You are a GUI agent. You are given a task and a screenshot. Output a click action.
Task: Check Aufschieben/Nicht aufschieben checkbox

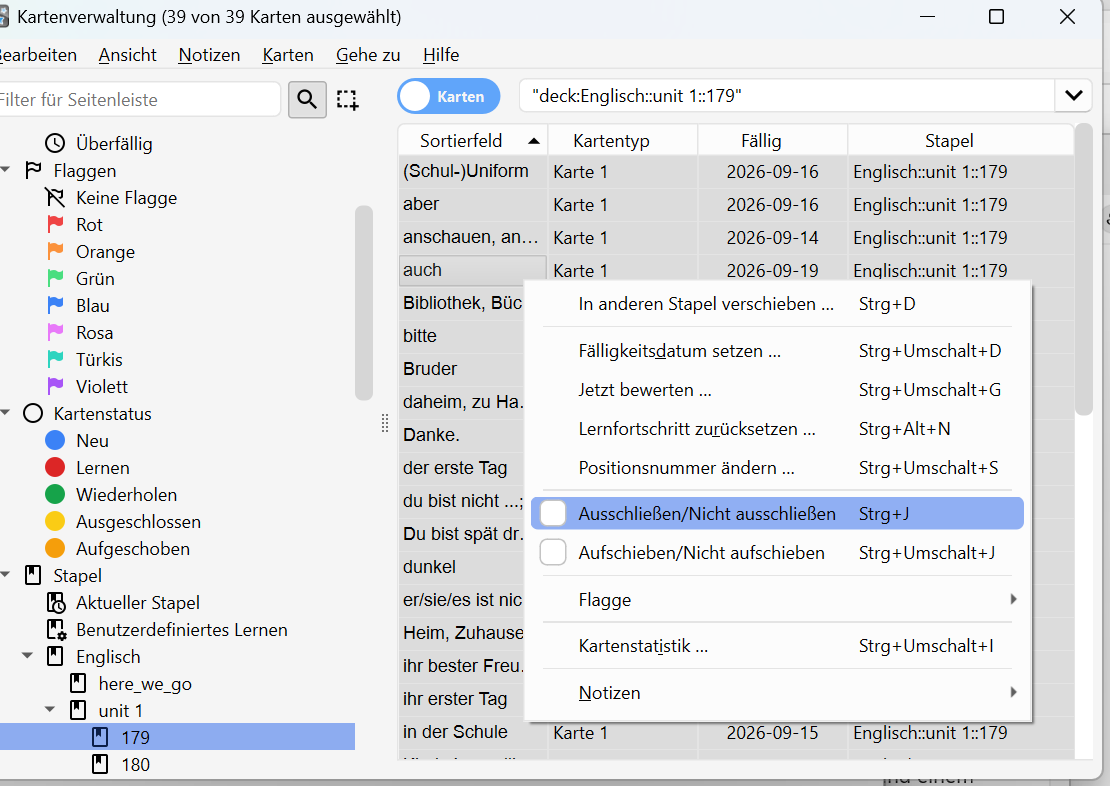(553, 552)
